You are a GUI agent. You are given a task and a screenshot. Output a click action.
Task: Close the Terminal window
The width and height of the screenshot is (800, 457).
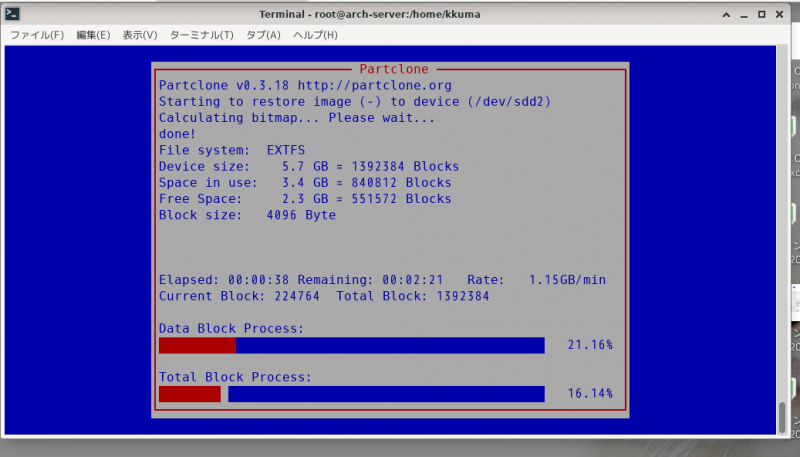pos(781,15)
